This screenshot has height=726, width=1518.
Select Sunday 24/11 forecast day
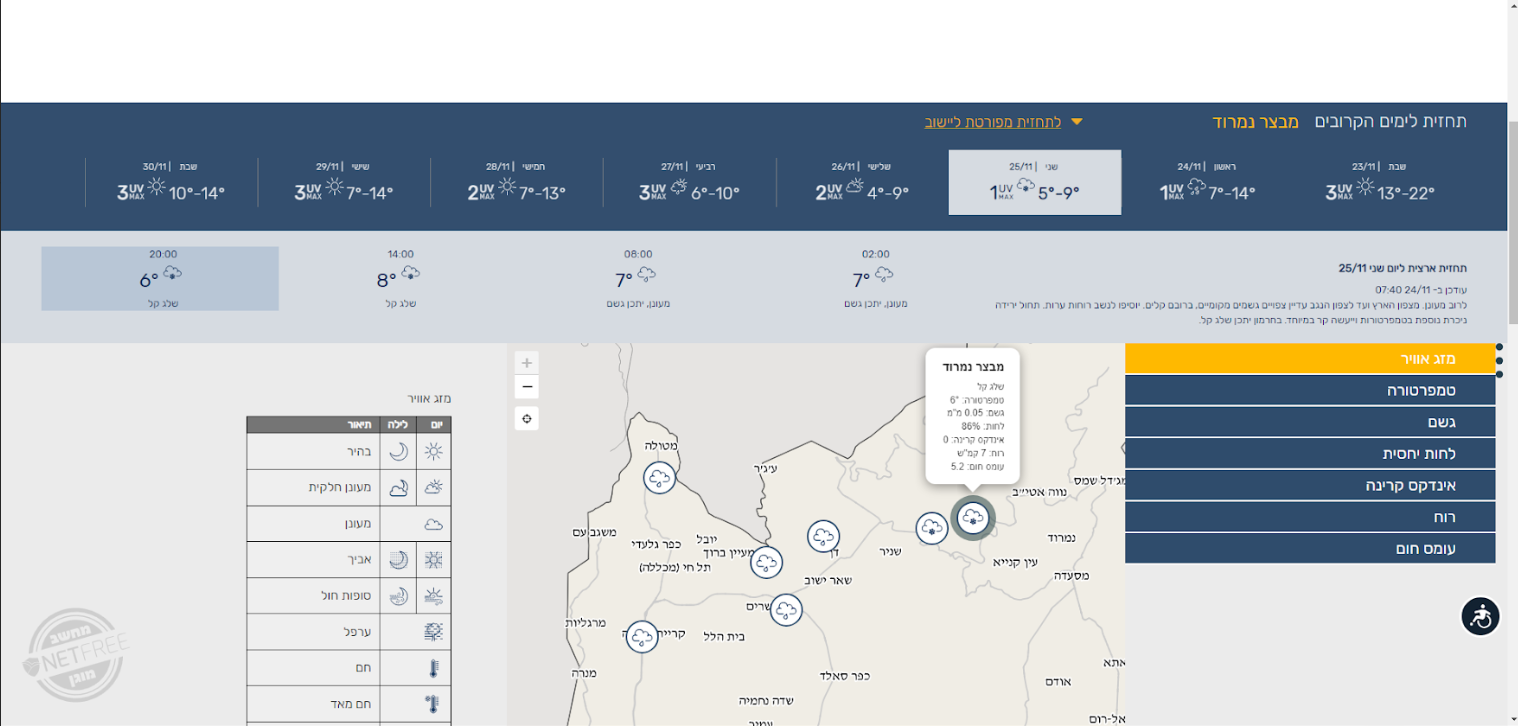[x=1207, y=182]
